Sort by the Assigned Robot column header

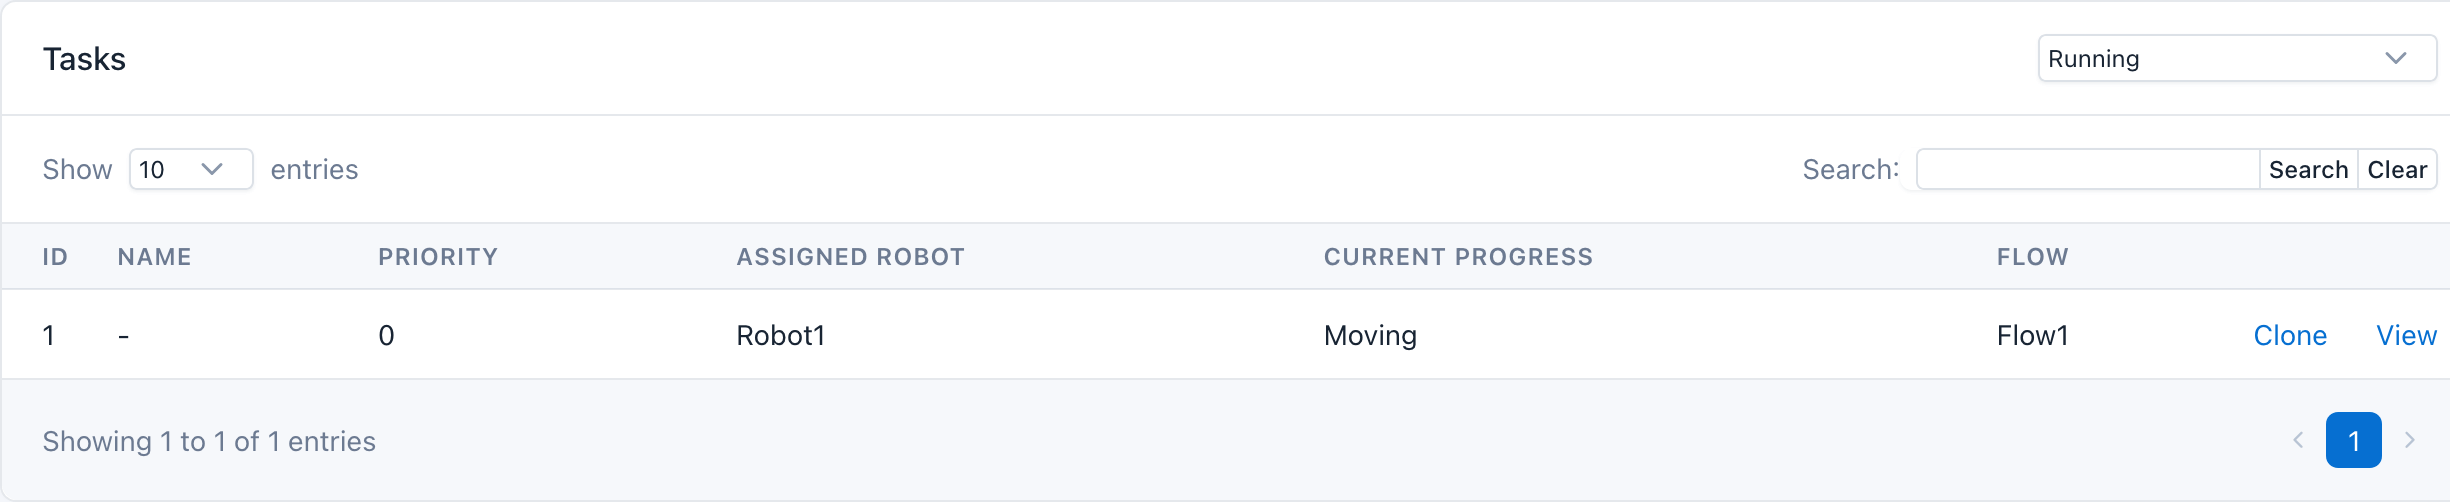tap(850, 257)
